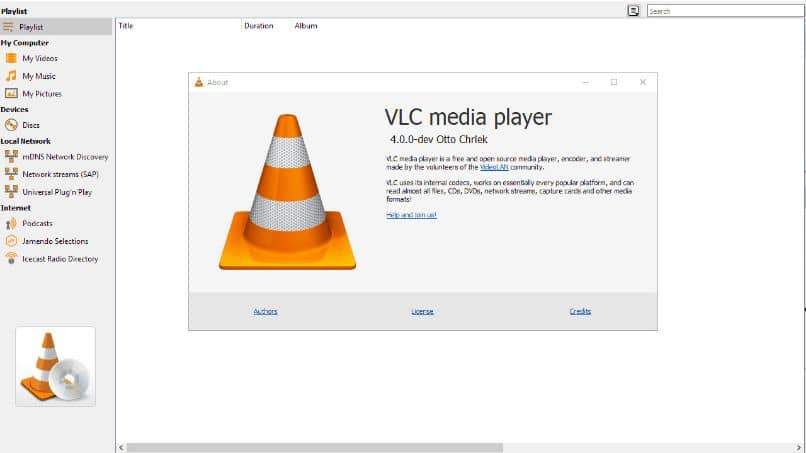Image resolution: width=806 pixels, height=453 pixels.
Task: Open My Pictures in sidebar
Action: click(42, 94)
